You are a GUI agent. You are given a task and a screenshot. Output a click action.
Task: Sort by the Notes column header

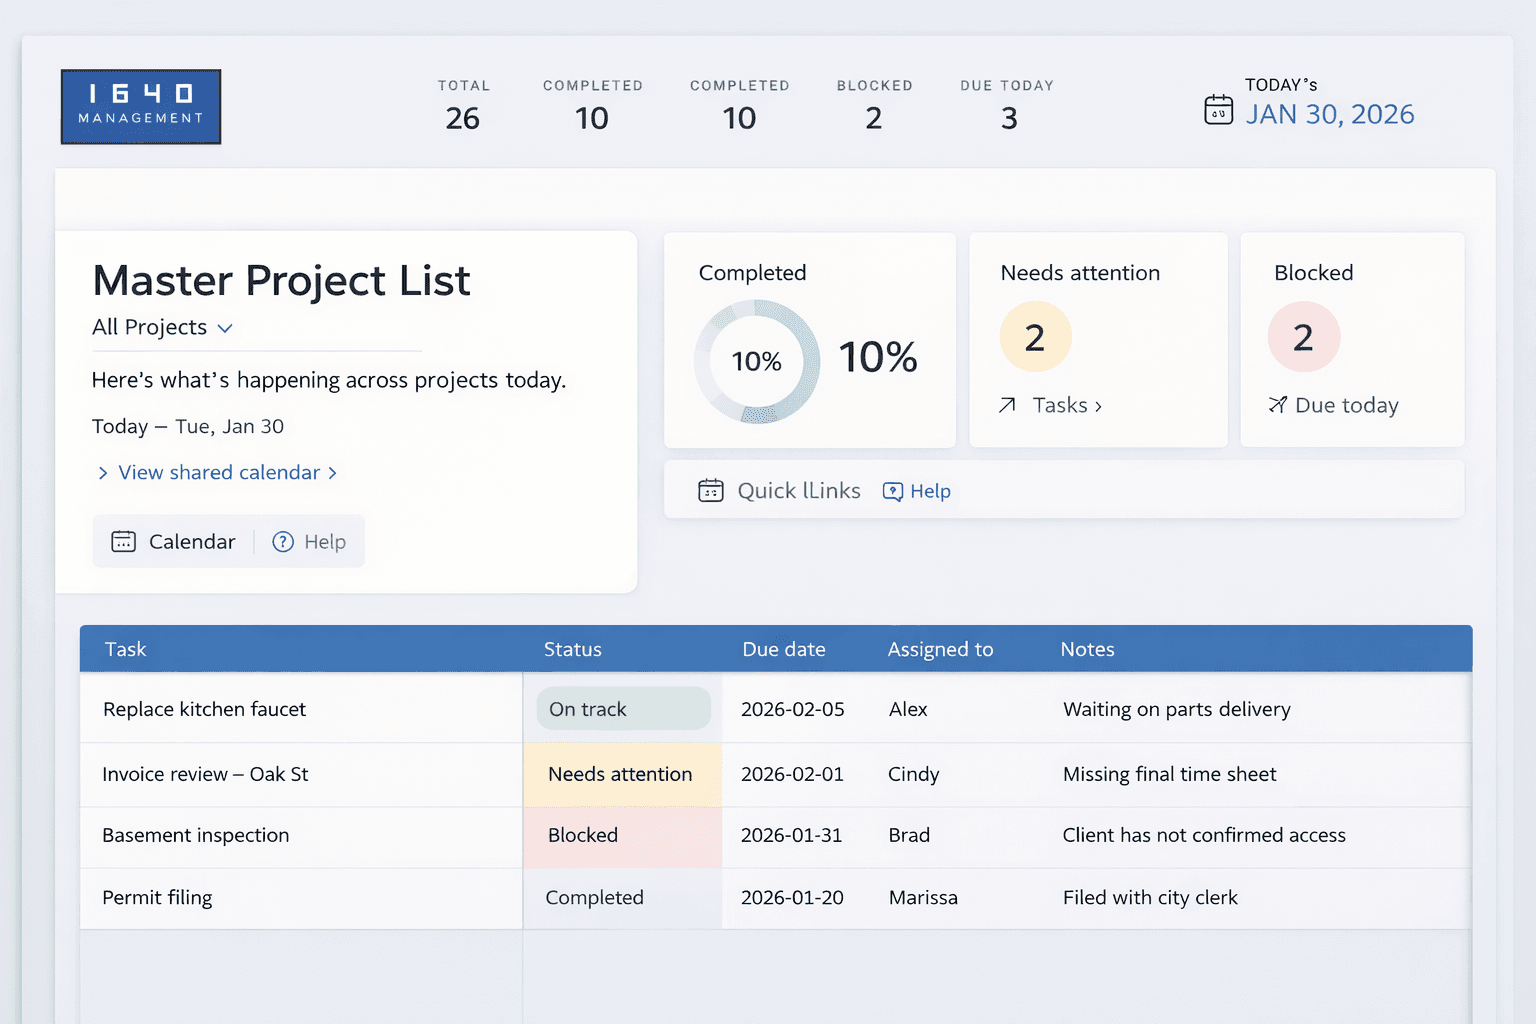(x=1087, y=649)
